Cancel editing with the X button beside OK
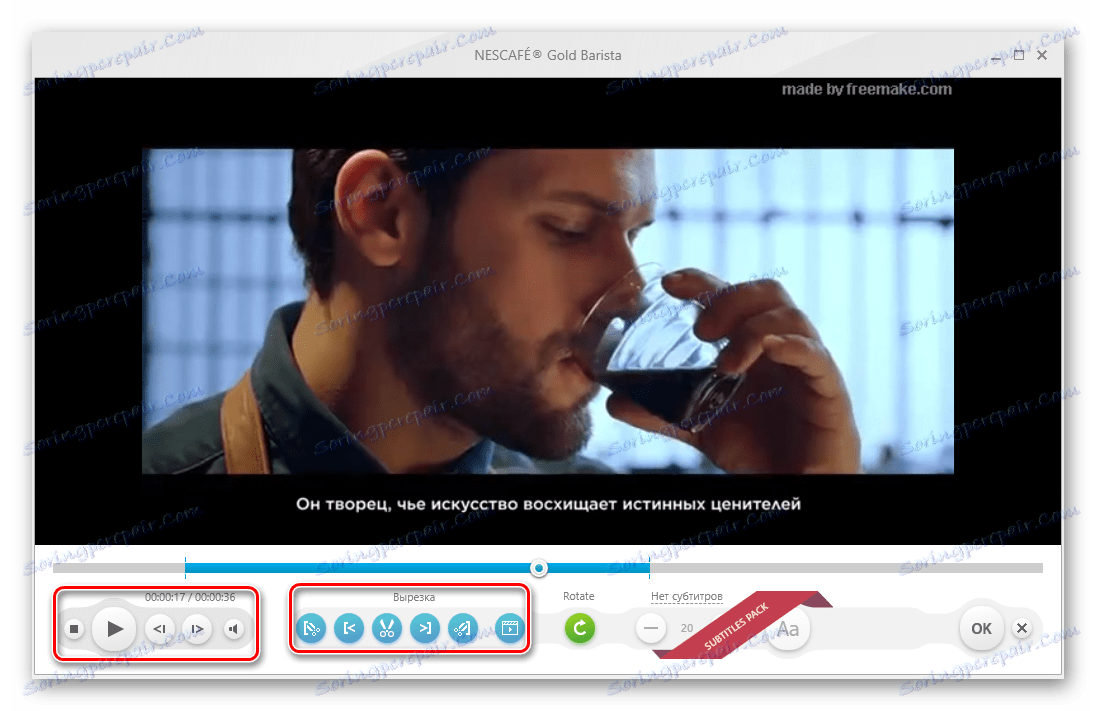This screenshot has width=1096, height=711. point(1022,628)
